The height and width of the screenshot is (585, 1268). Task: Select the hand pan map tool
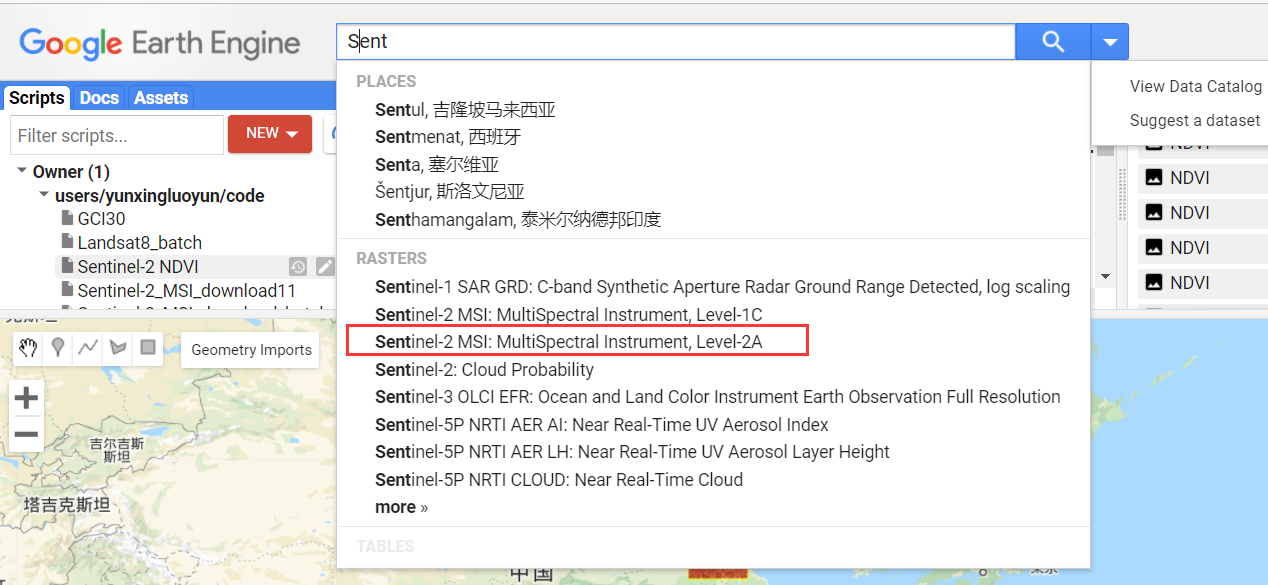[29, 348]
